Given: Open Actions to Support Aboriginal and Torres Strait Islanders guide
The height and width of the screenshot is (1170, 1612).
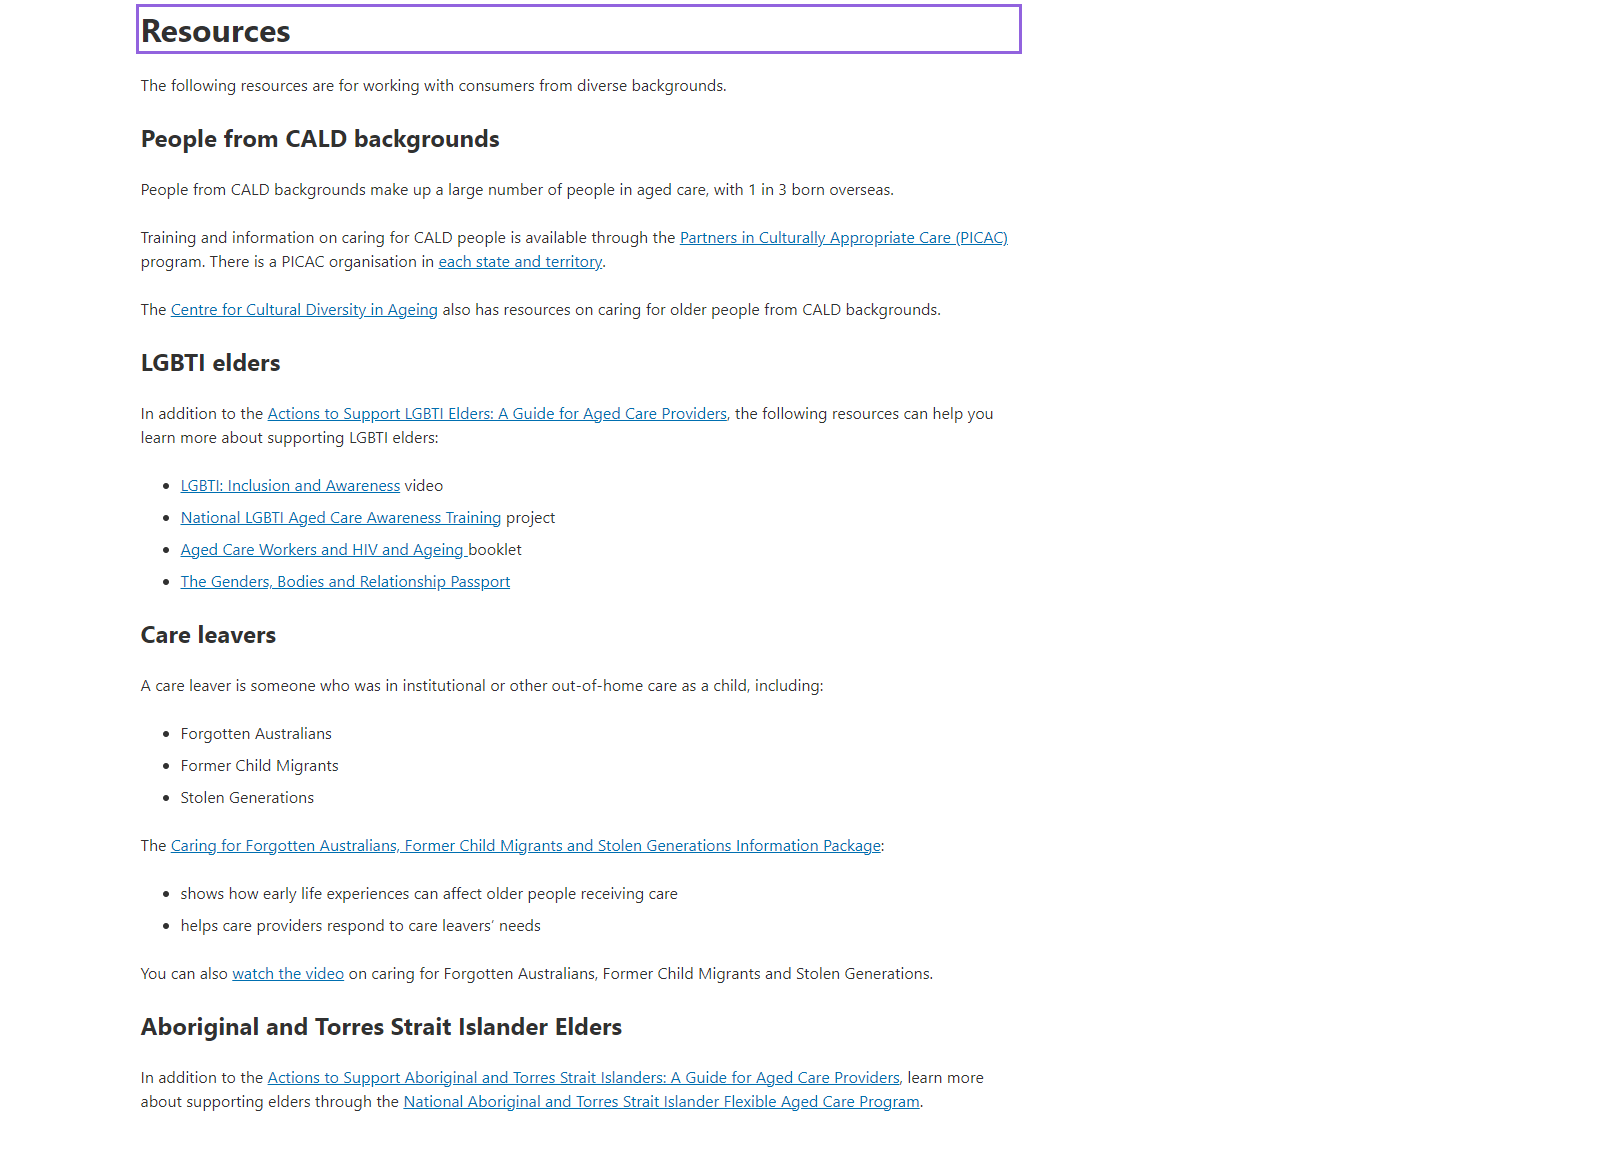Looking at the screenshot, I should (583, 1078).
